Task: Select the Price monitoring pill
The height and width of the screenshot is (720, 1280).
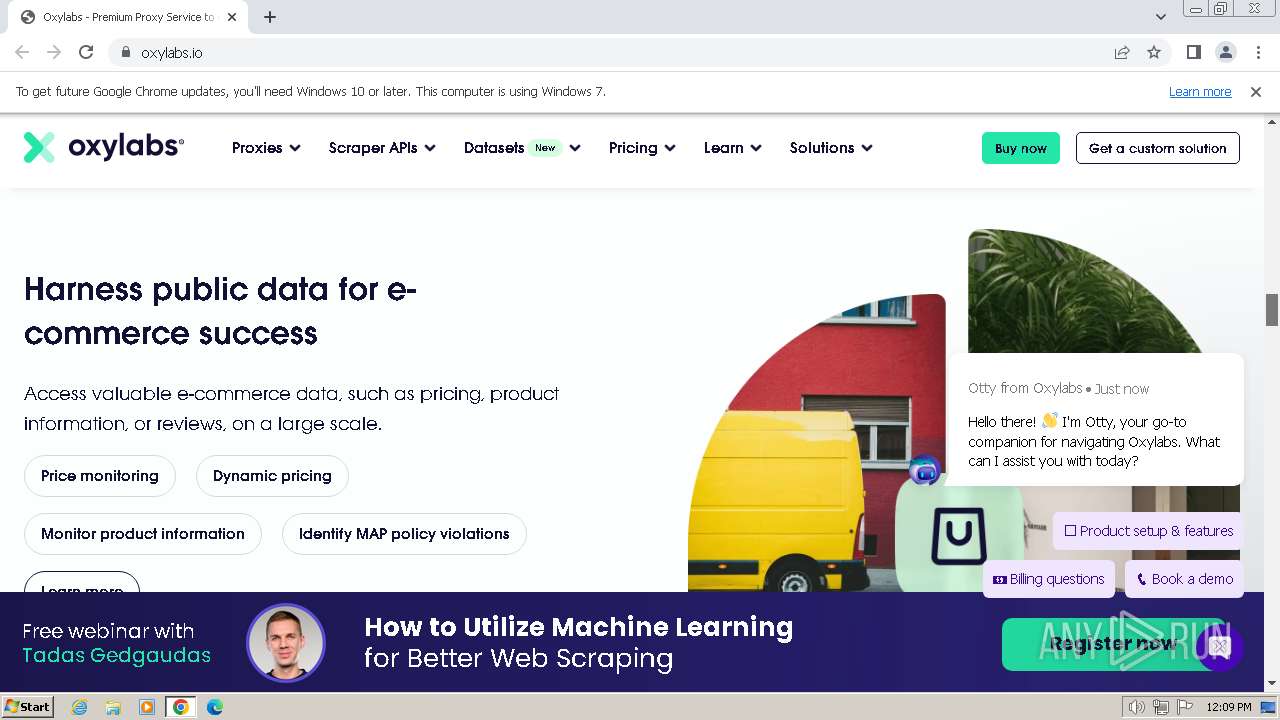Action: 100,476
